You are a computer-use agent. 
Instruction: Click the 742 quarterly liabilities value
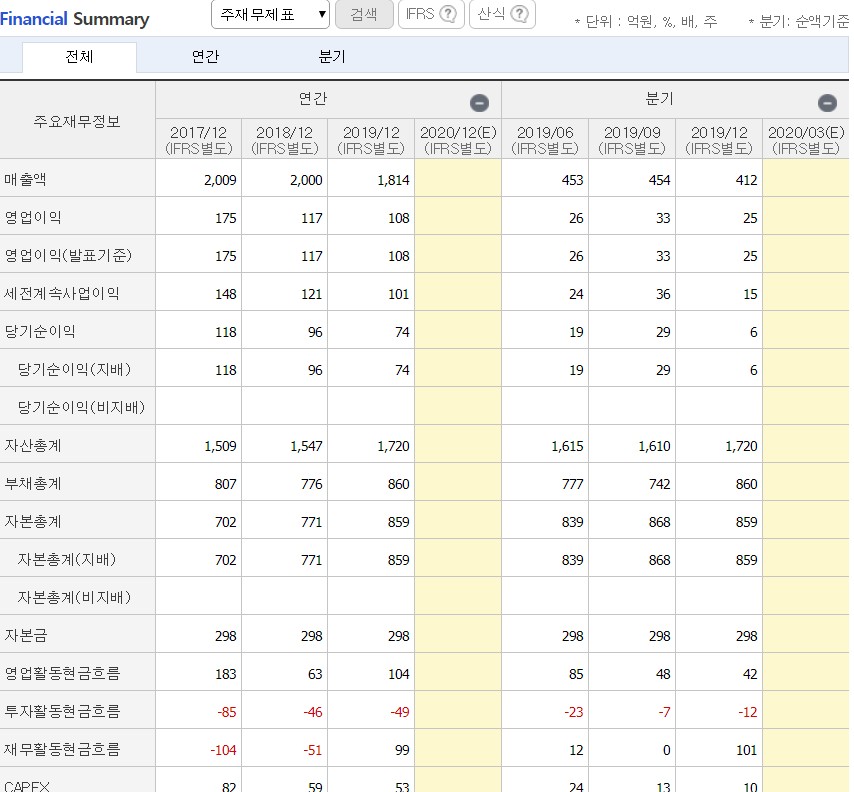[x=659, y=484]
